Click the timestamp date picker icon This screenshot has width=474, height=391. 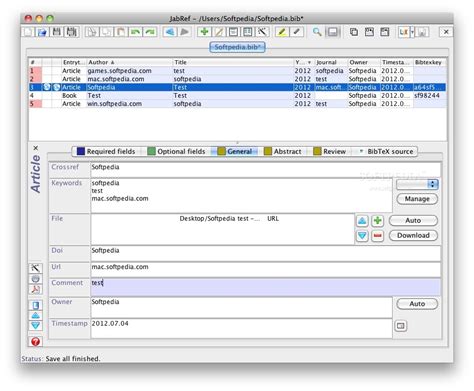click(401, 326)
